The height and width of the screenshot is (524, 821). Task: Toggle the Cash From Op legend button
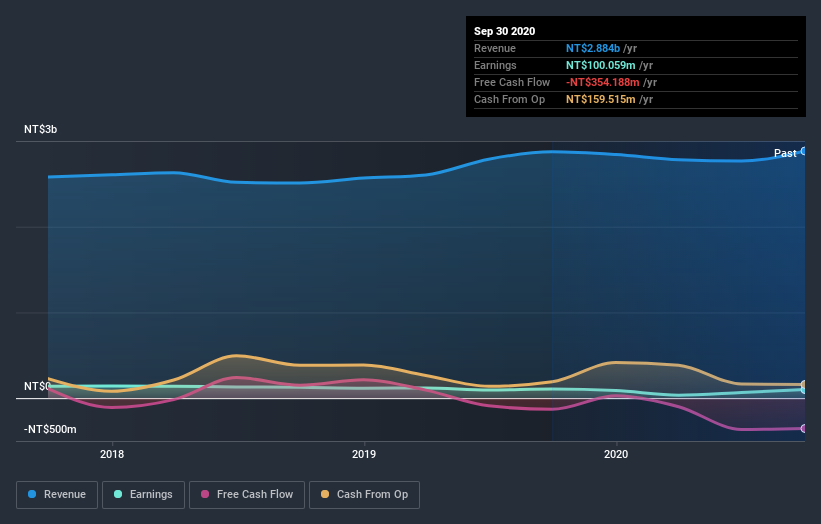364,495
